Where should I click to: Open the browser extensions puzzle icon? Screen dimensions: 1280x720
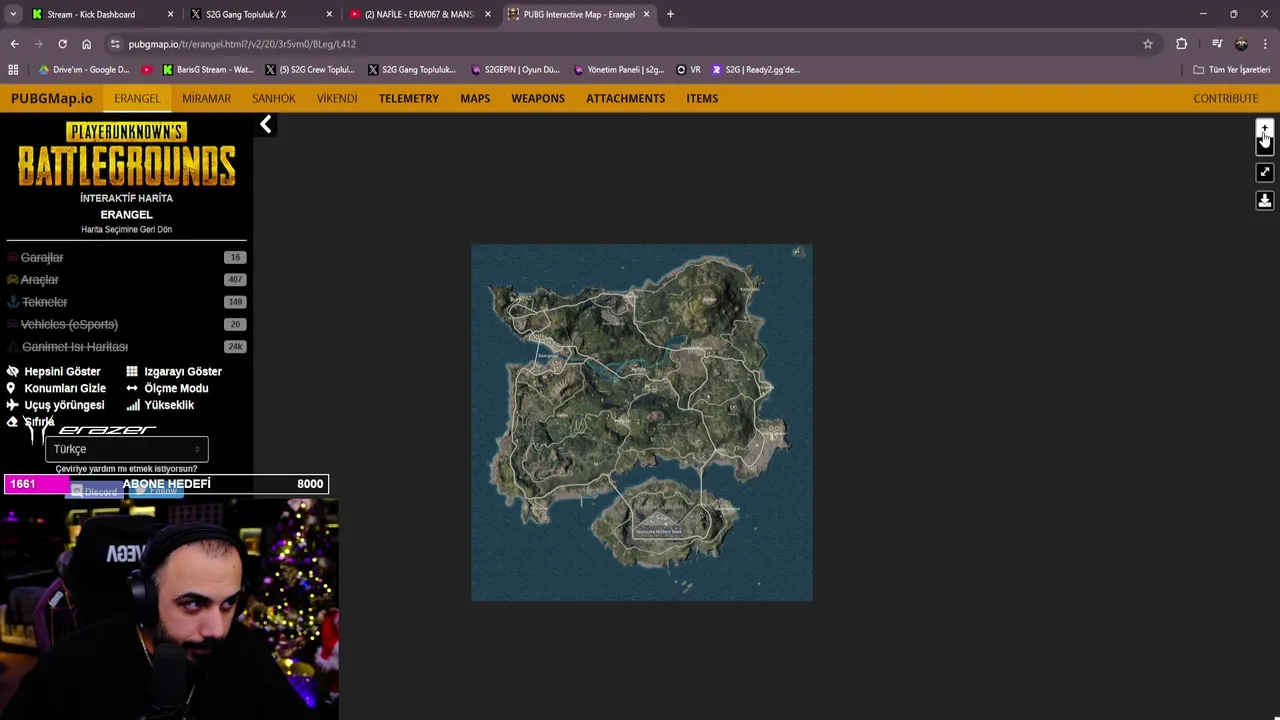tap(1181, 44)
